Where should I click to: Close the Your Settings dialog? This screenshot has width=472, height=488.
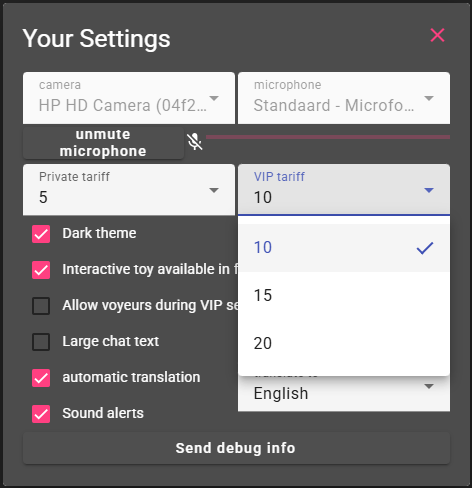[x=437, y=35]
